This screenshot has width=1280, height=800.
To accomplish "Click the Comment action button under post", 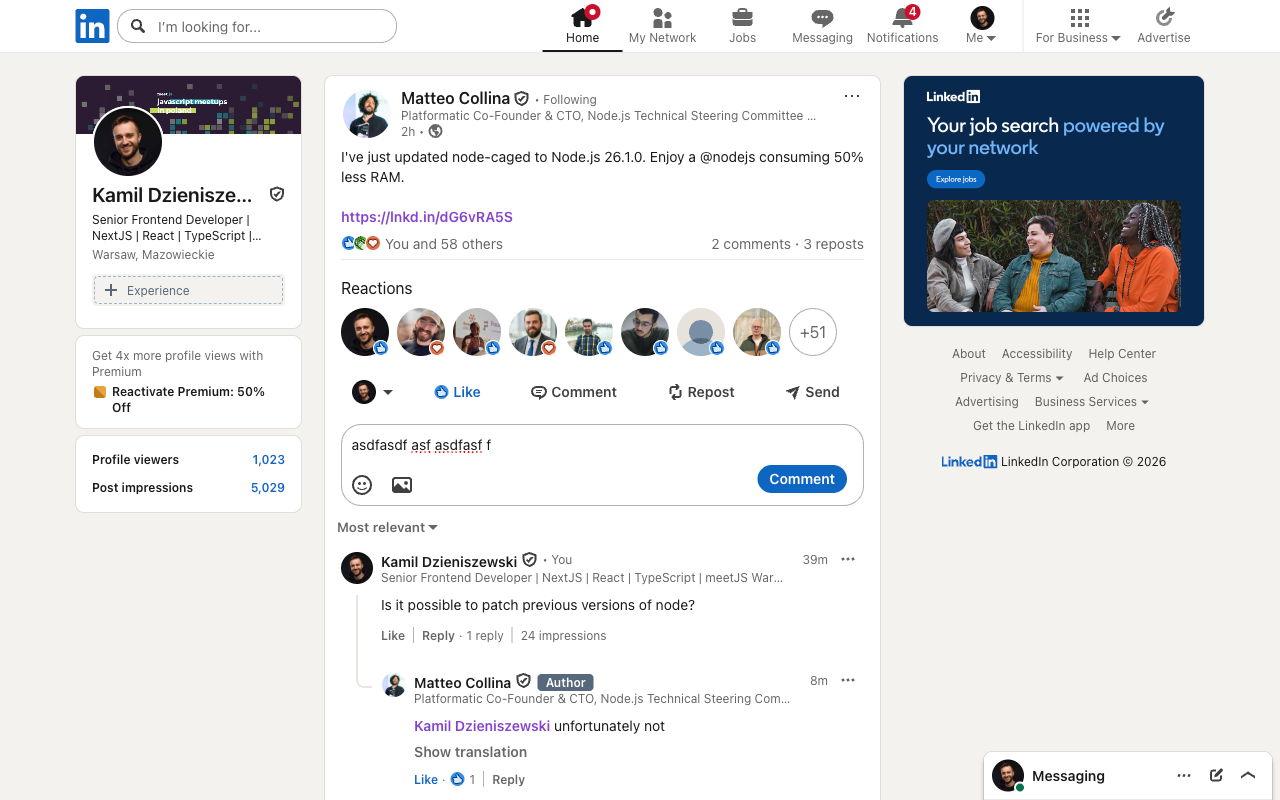I will (574, 392).
